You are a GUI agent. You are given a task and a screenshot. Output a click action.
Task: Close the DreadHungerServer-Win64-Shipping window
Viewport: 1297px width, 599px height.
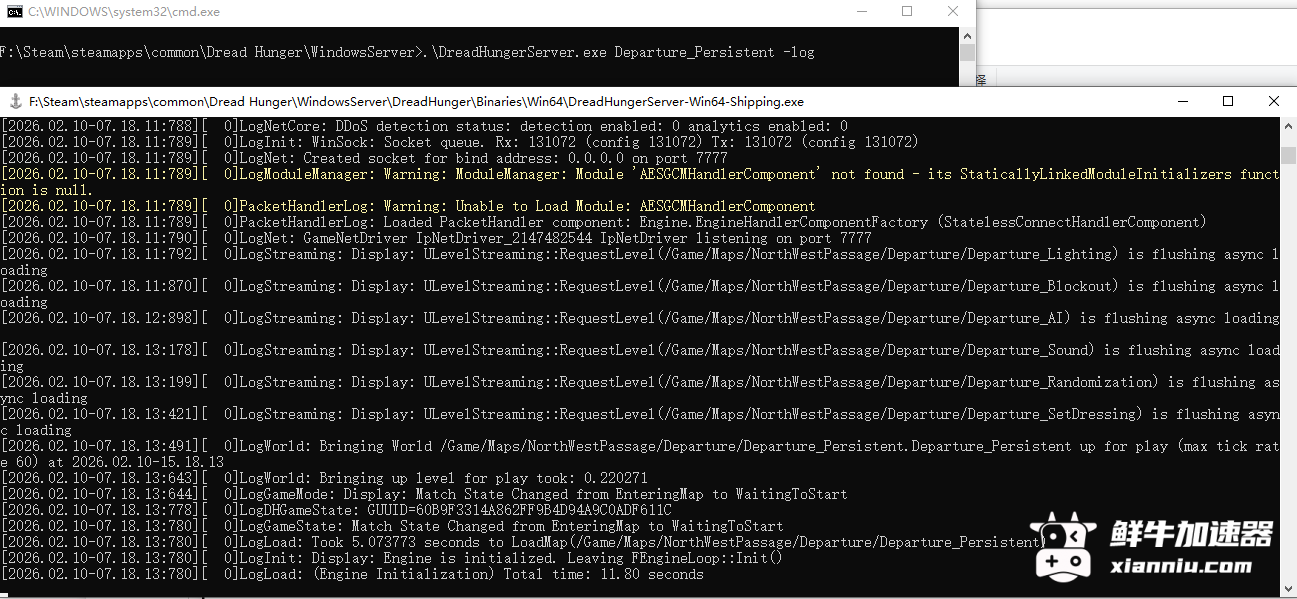1273,101
